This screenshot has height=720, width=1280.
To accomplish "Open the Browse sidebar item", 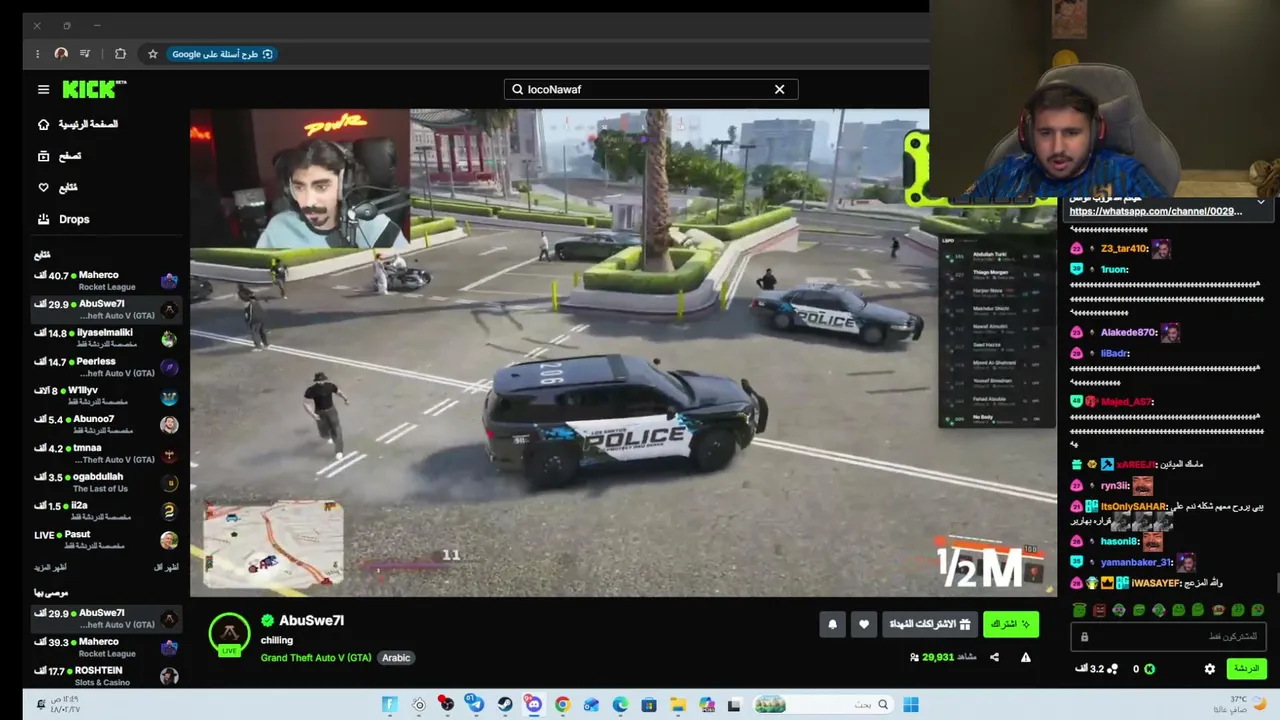I will (59, 156).
